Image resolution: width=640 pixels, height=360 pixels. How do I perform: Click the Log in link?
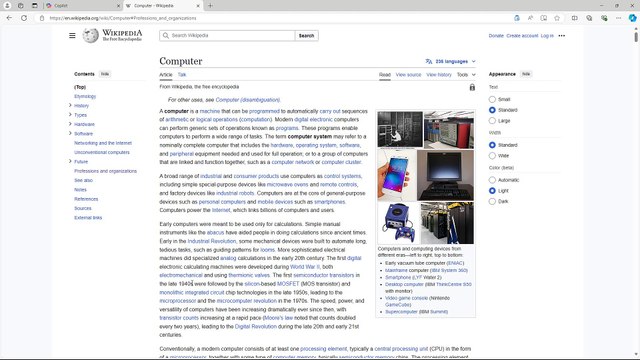[x=547, y=36]
